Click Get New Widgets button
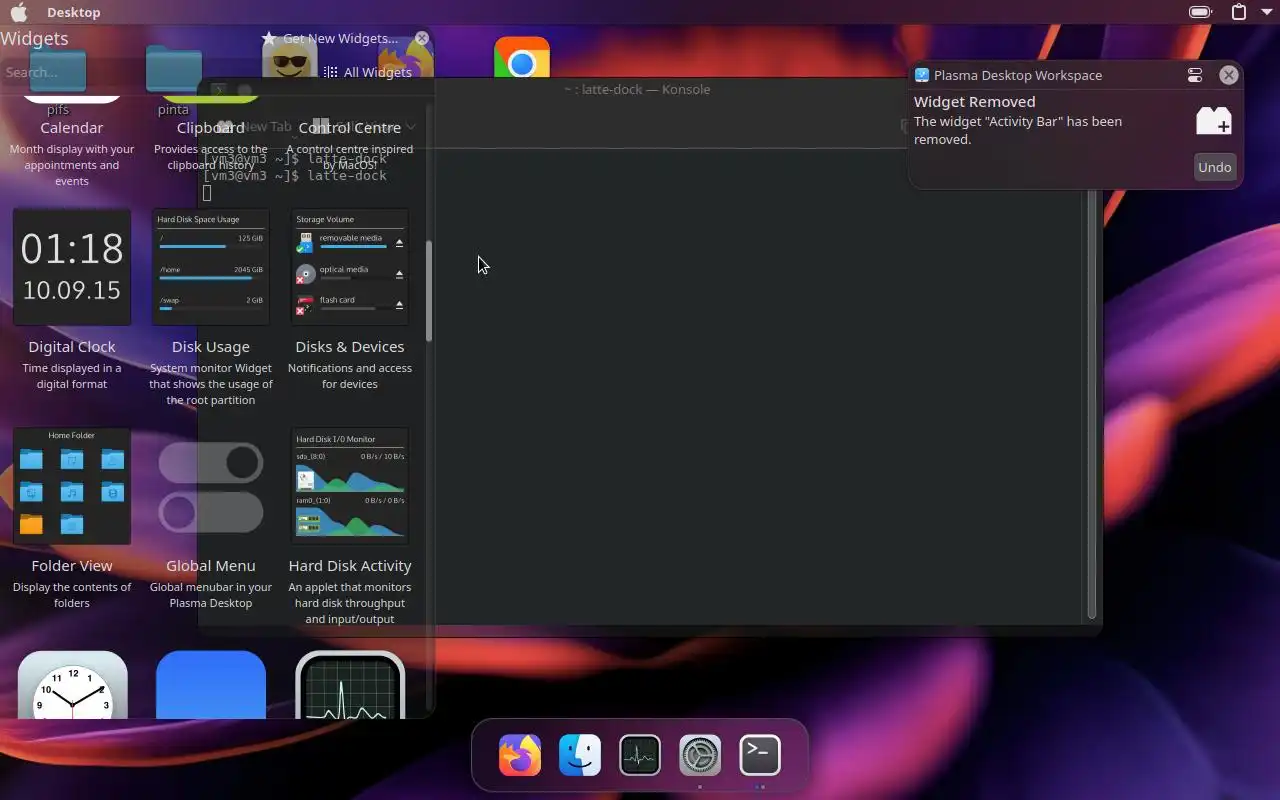This screenshot has height=800, width=1280. [x=331, y=38]
